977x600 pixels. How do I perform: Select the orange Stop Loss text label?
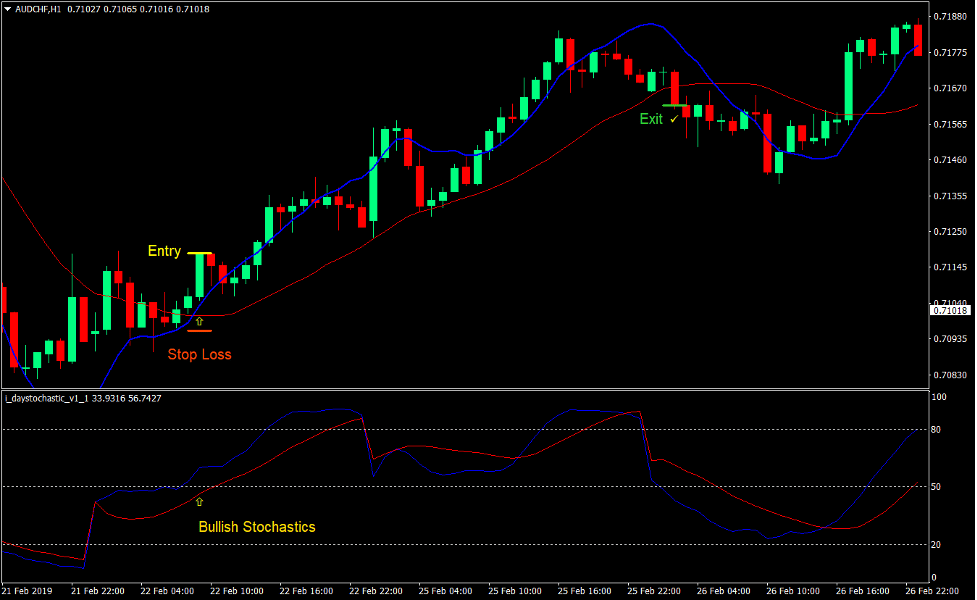[x=199, y=353]
